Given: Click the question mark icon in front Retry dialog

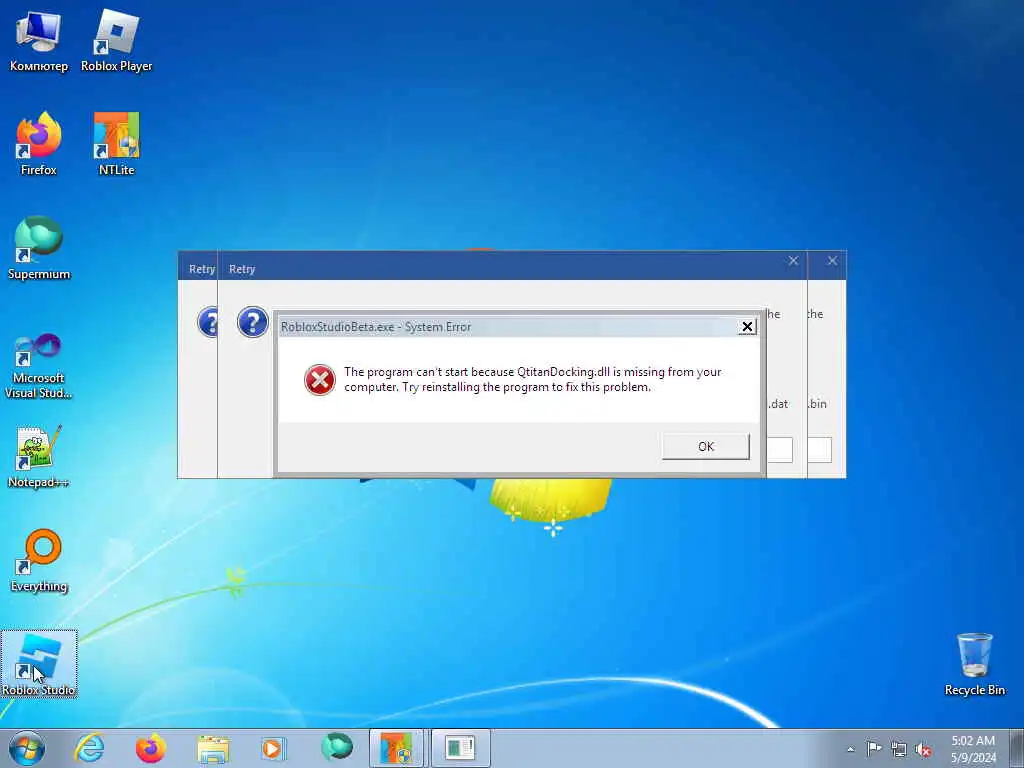Looking at the screenshot, I should [253, 322].
